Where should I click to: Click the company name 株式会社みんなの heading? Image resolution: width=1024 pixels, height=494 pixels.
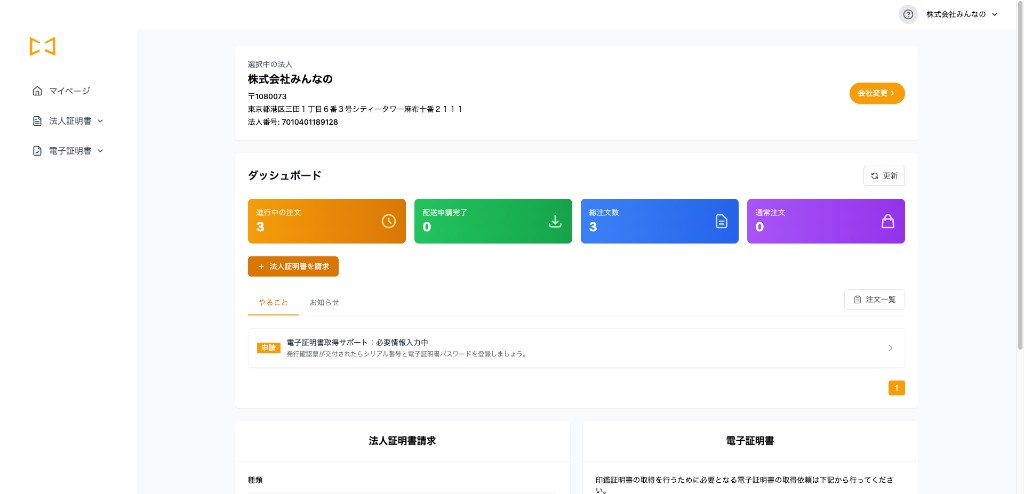(291, 80)
